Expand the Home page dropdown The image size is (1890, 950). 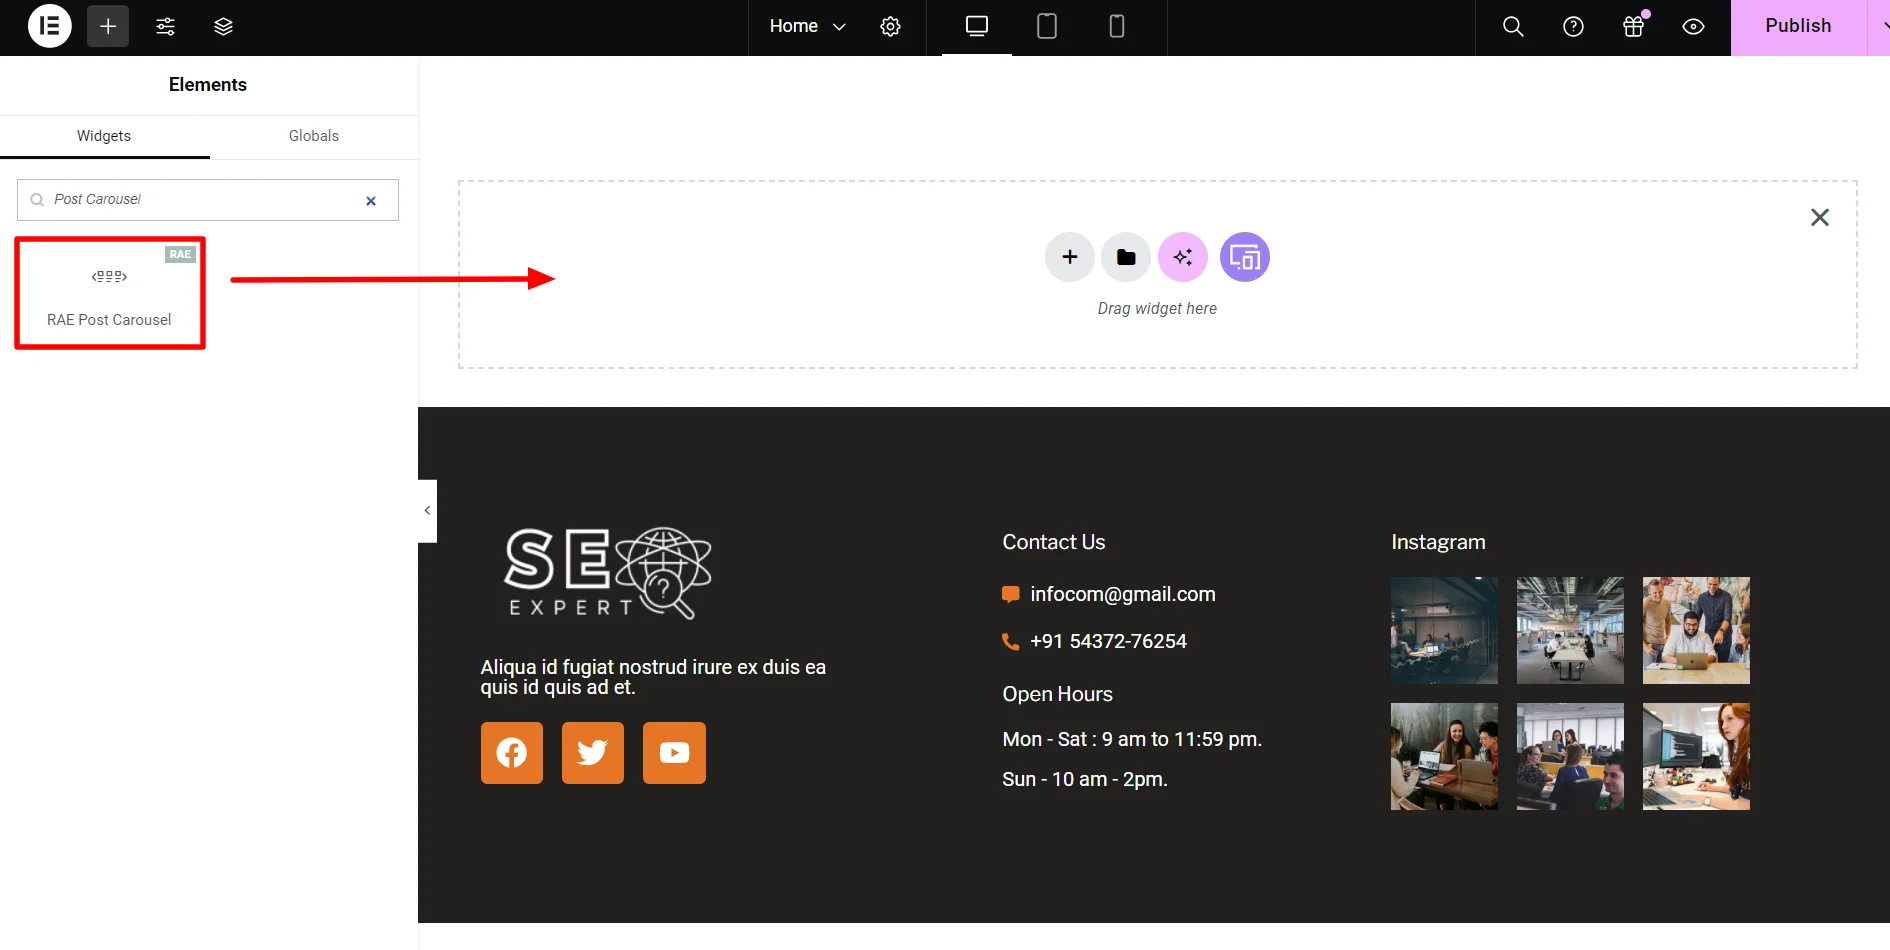tap(807, 26)
